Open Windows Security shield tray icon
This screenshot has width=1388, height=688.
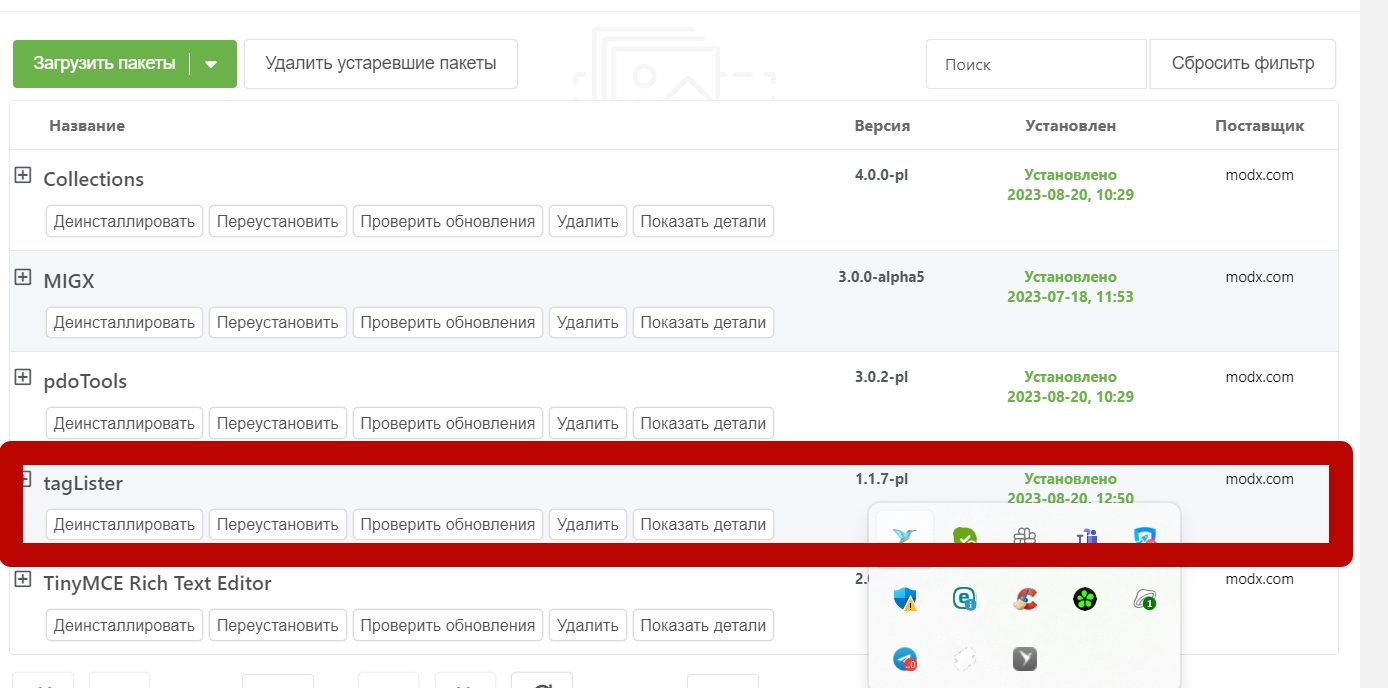905,599
